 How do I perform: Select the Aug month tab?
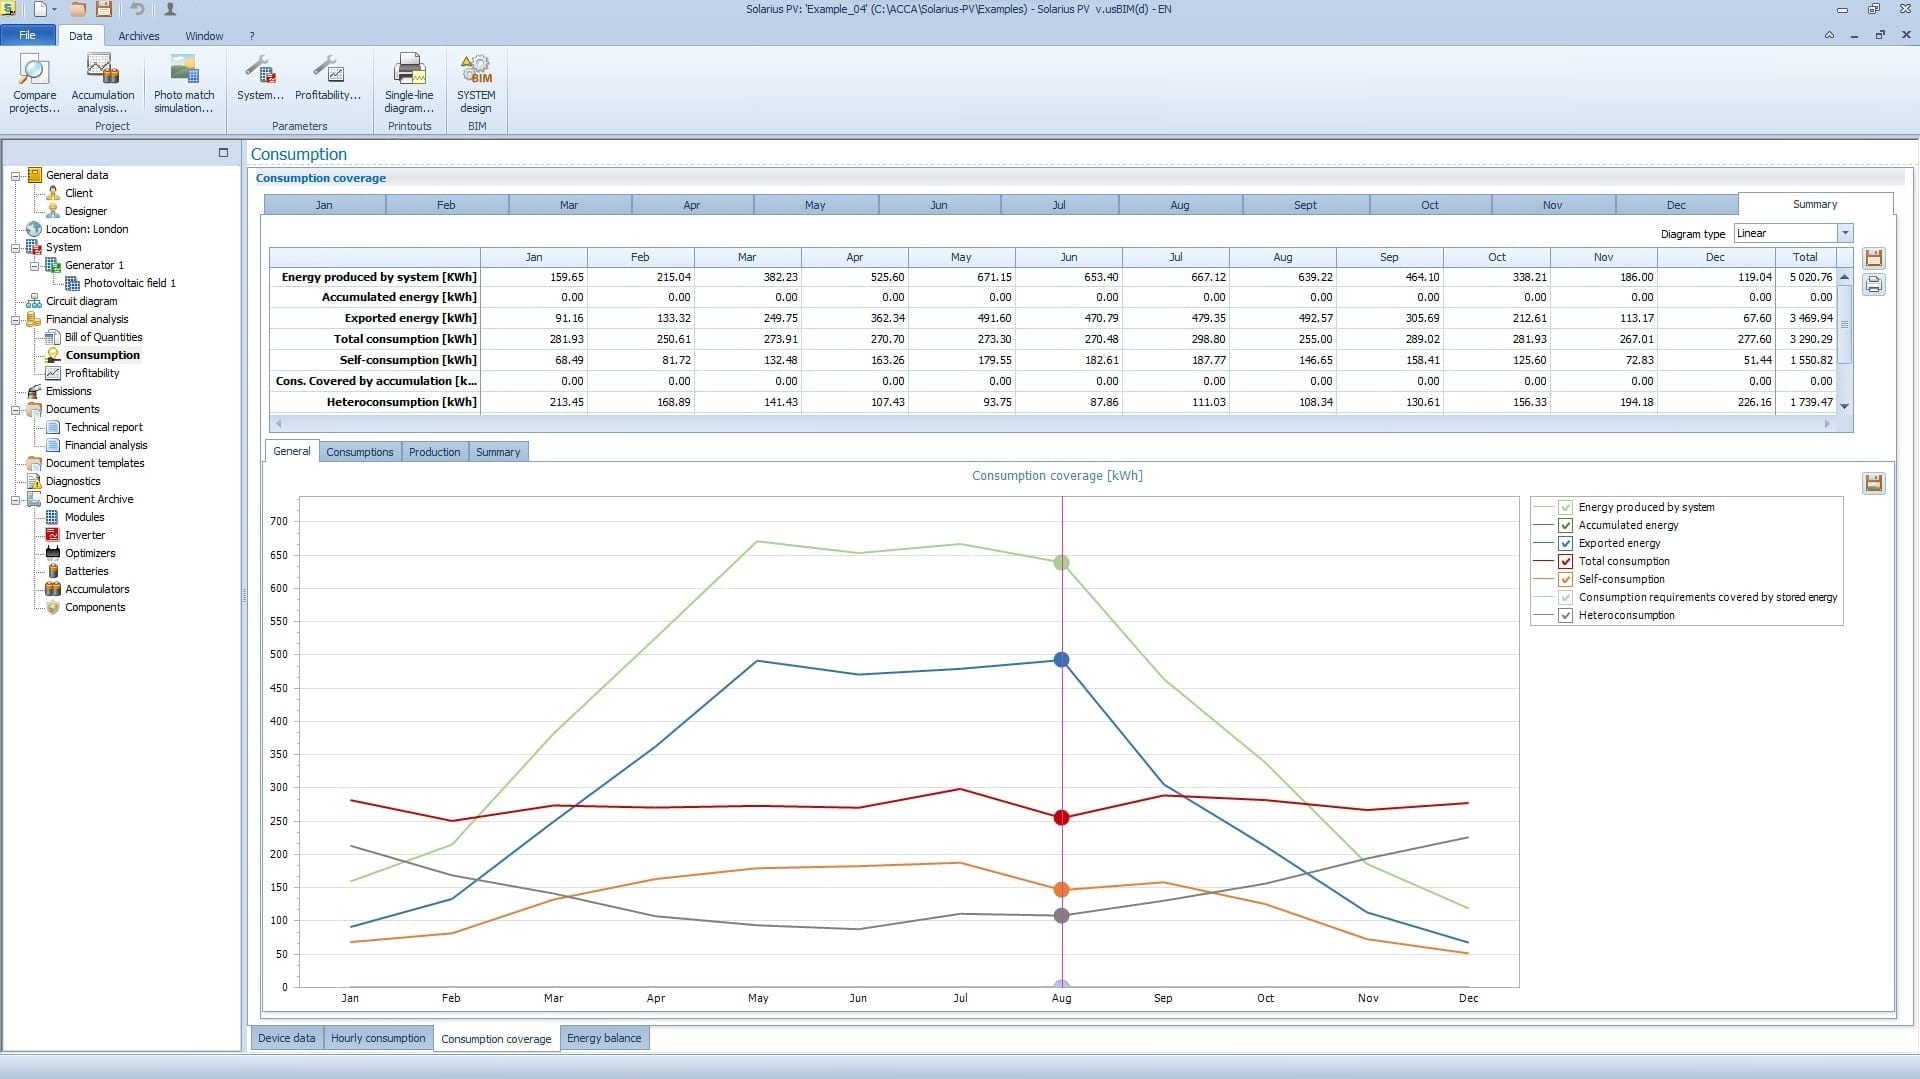pyautogui.click(x=1180, y=205)
